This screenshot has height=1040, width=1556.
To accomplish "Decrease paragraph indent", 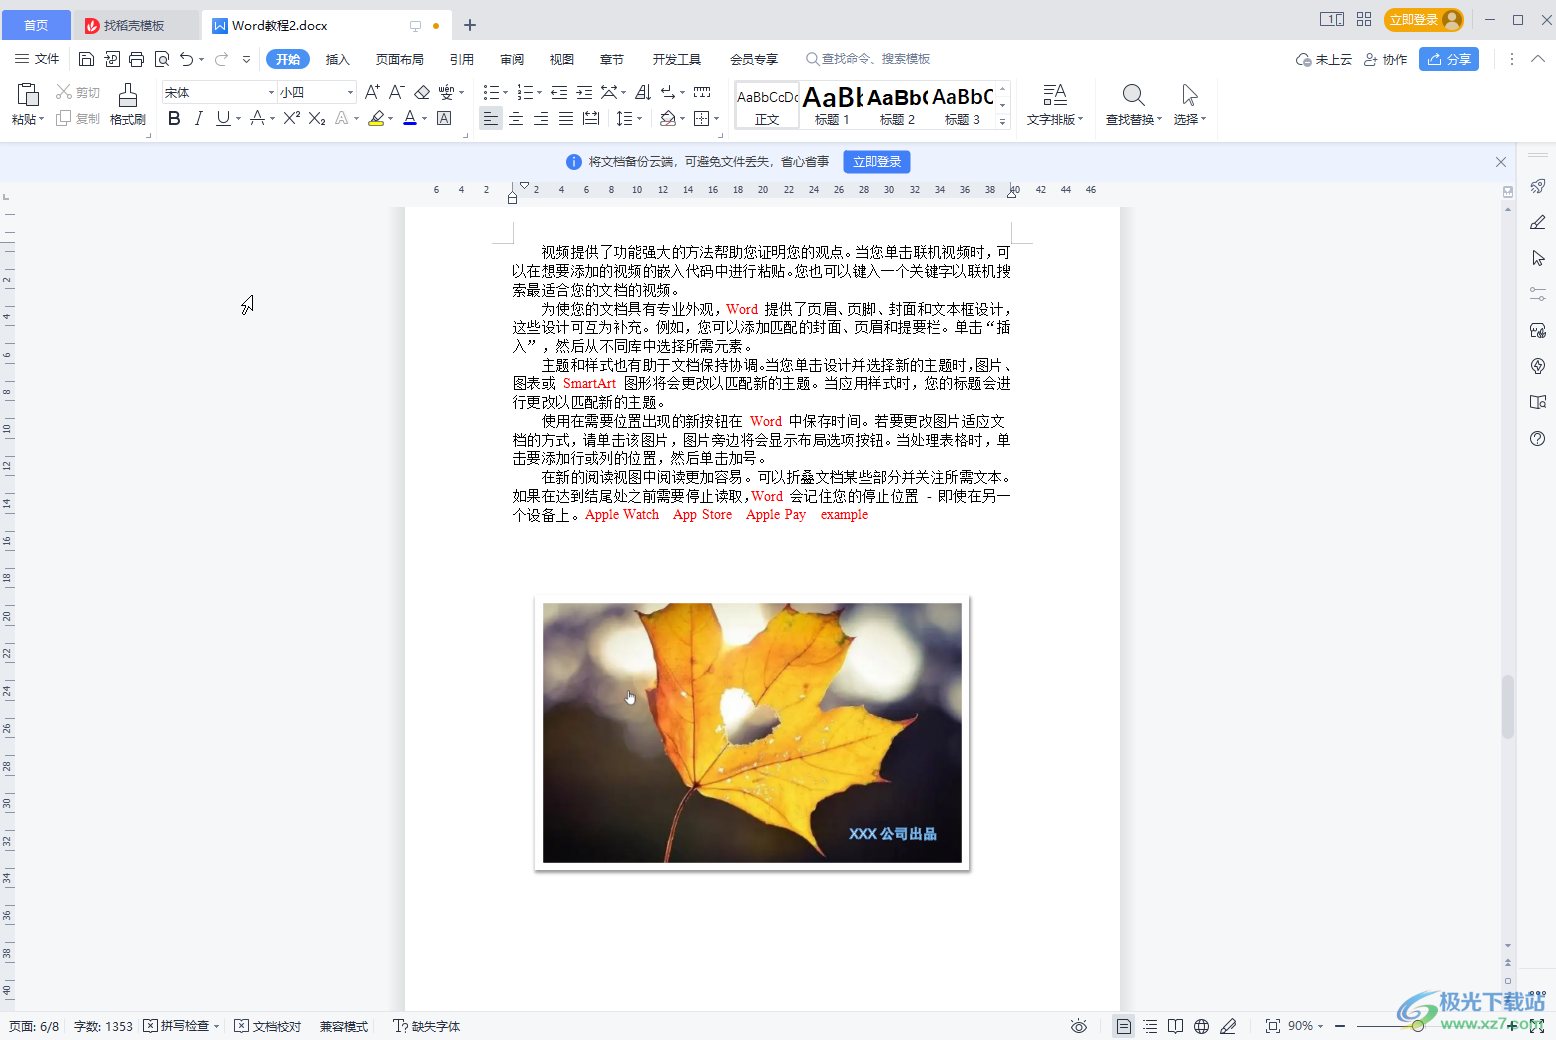I will (559, 92).
